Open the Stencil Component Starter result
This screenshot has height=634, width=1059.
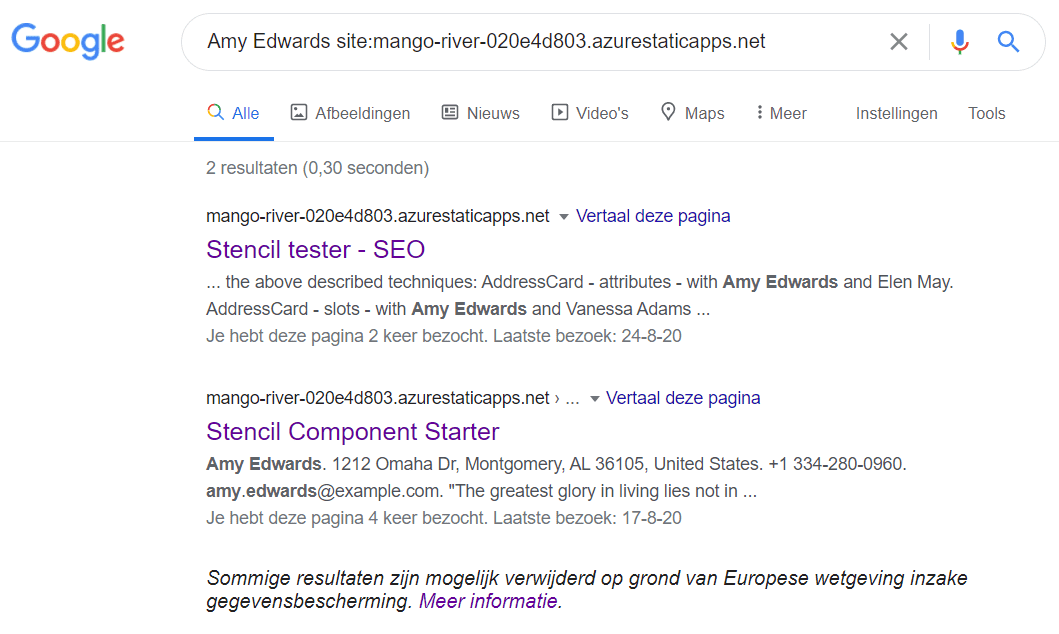[352, 431]
